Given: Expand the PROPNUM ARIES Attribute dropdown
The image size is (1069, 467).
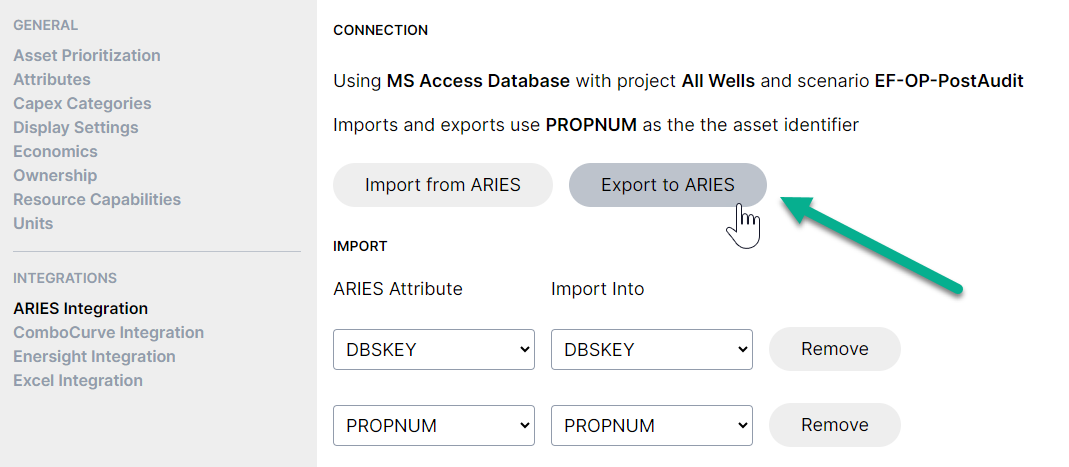Looking at the screenshot, I should (x=434, y=425).
